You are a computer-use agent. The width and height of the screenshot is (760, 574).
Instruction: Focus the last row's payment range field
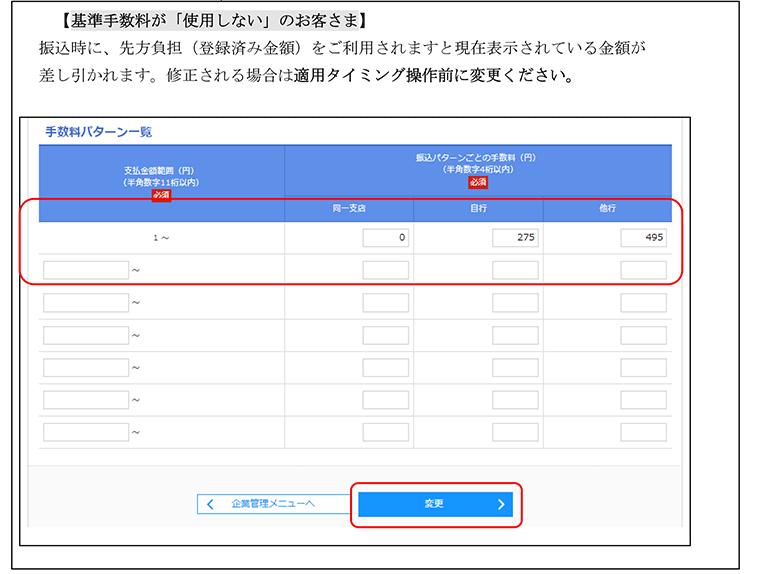tap(86, 432)
